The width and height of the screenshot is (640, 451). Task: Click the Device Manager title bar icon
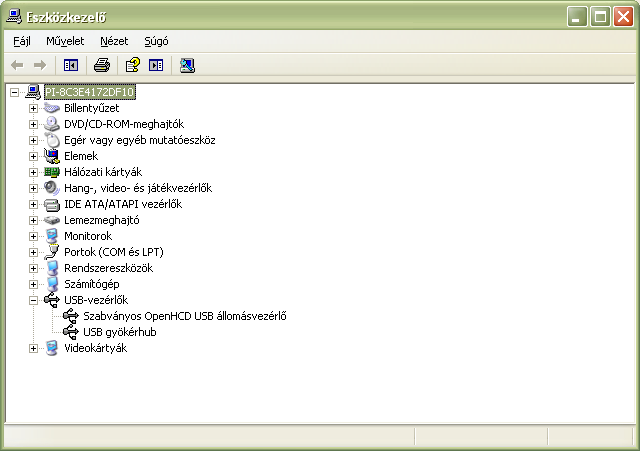[14, 17]
